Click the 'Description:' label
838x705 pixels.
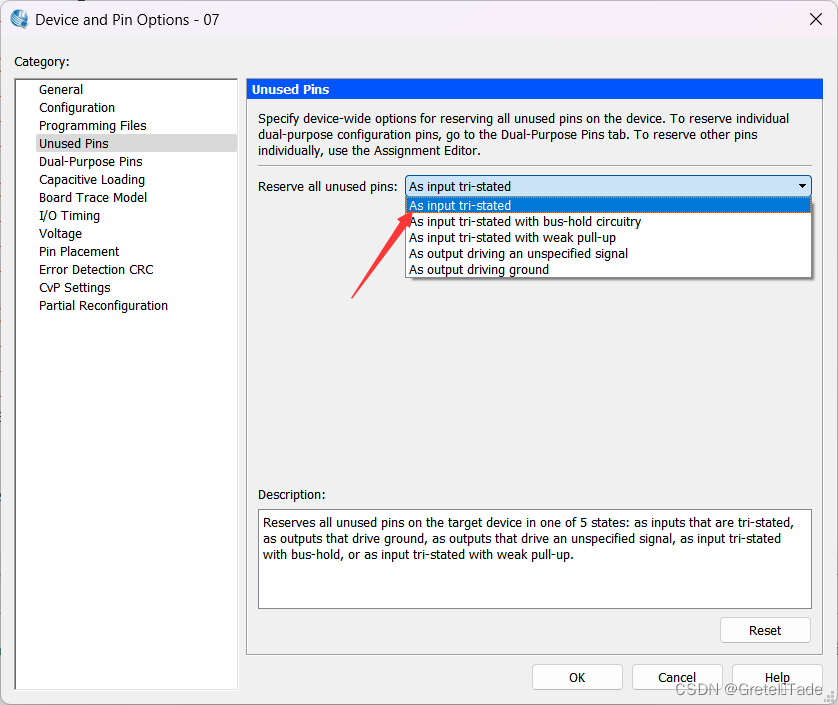point(291,495)
